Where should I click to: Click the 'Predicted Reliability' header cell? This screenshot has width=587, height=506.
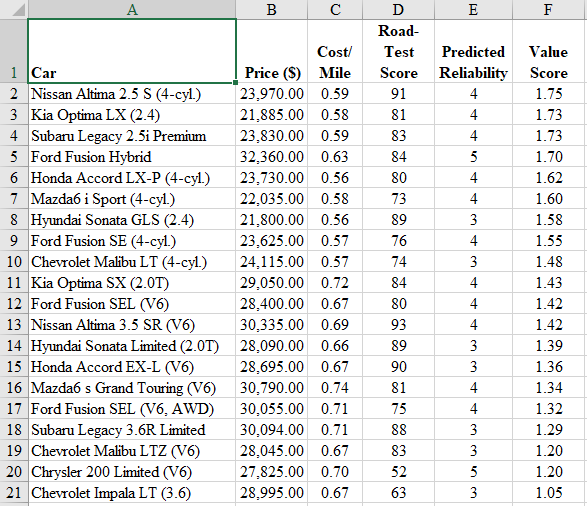pyautogui.click(x=473, y=51)
